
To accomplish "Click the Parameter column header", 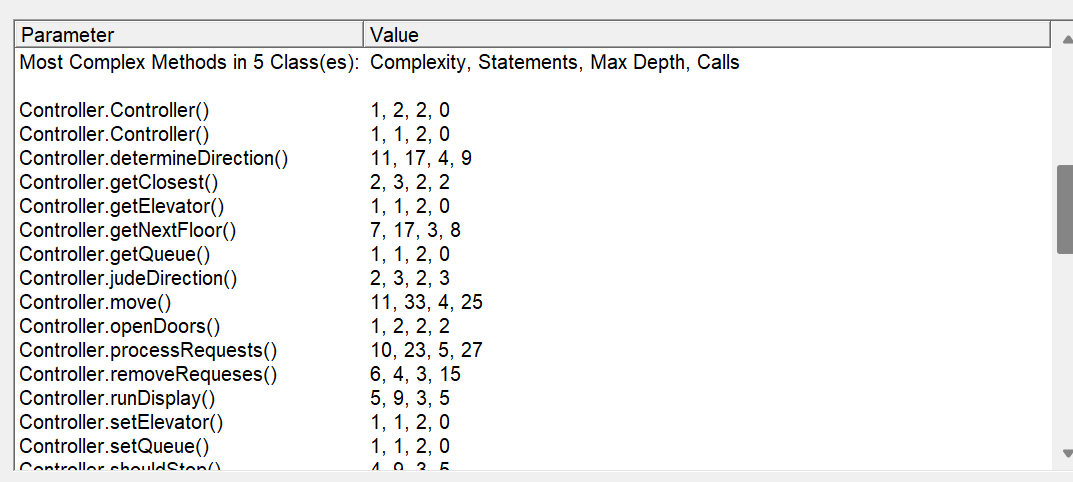I will [190, 35].
